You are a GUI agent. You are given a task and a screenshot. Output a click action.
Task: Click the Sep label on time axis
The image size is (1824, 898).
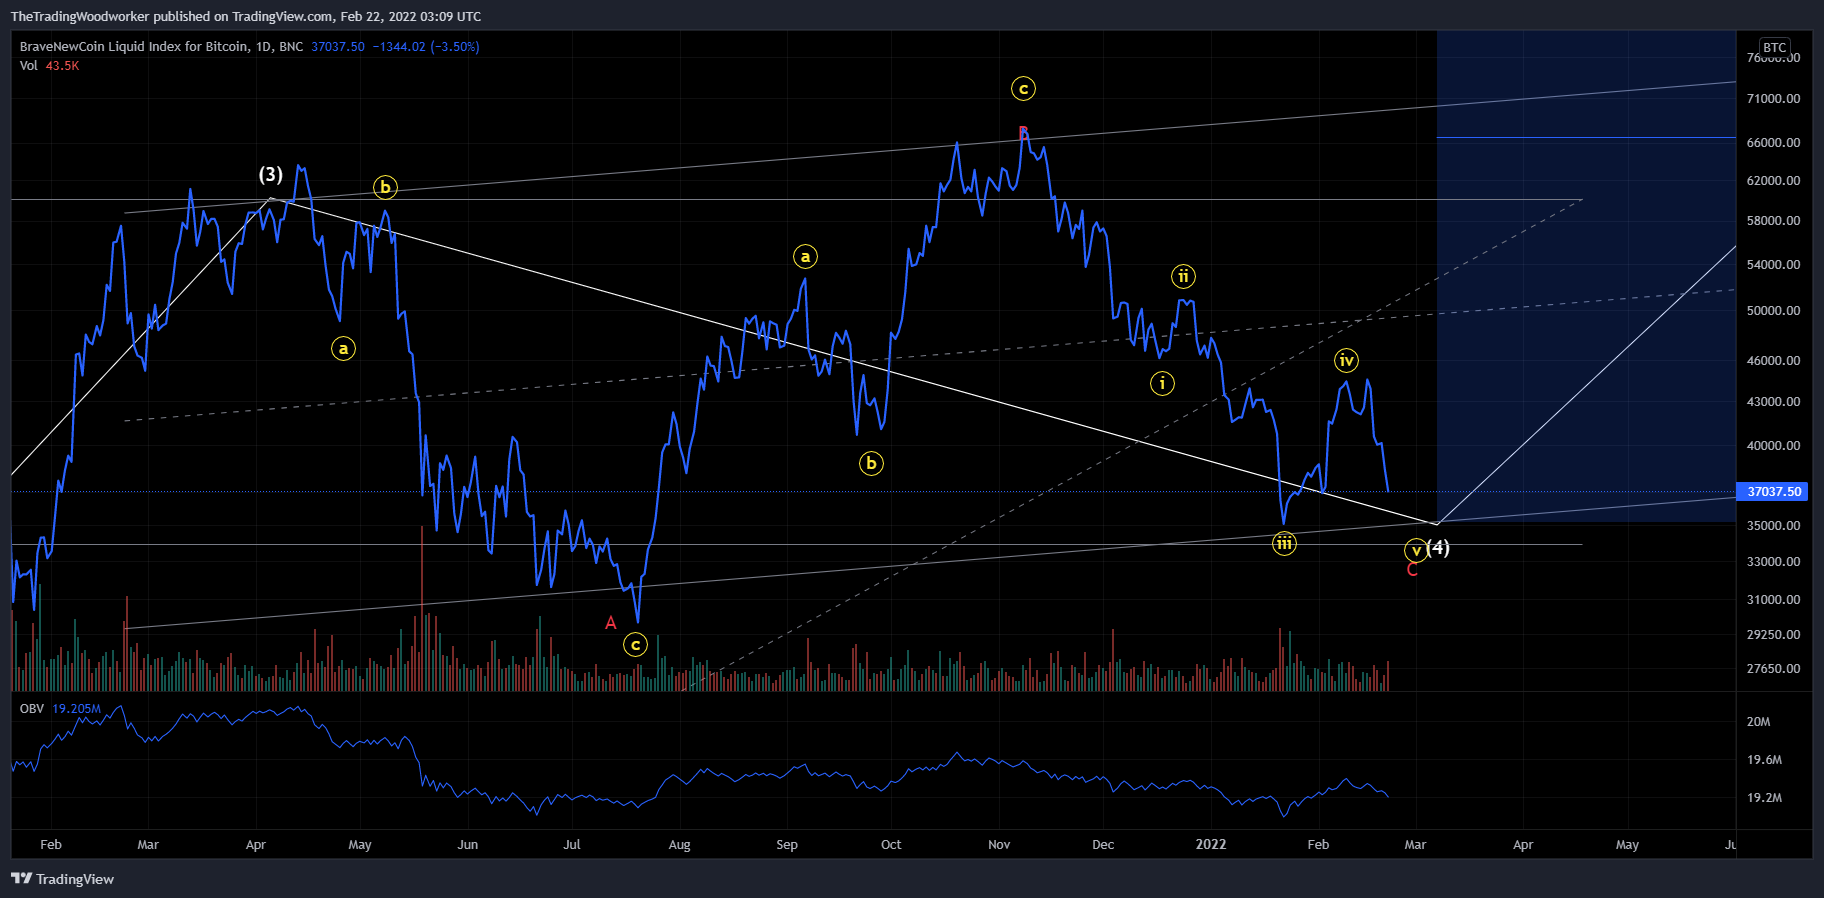coord(787,845)
